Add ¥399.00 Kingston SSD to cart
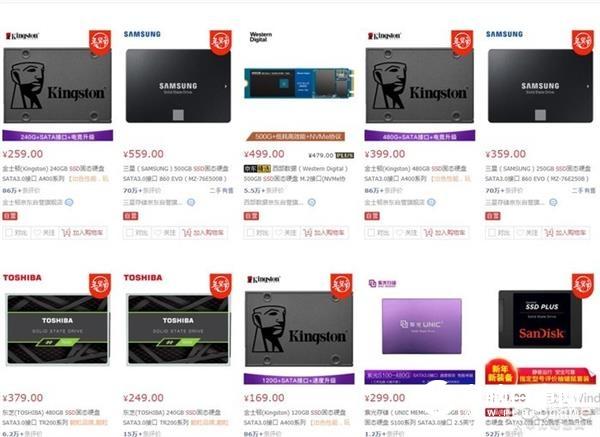The image size is (600, 437). click(x=445, y=233)
